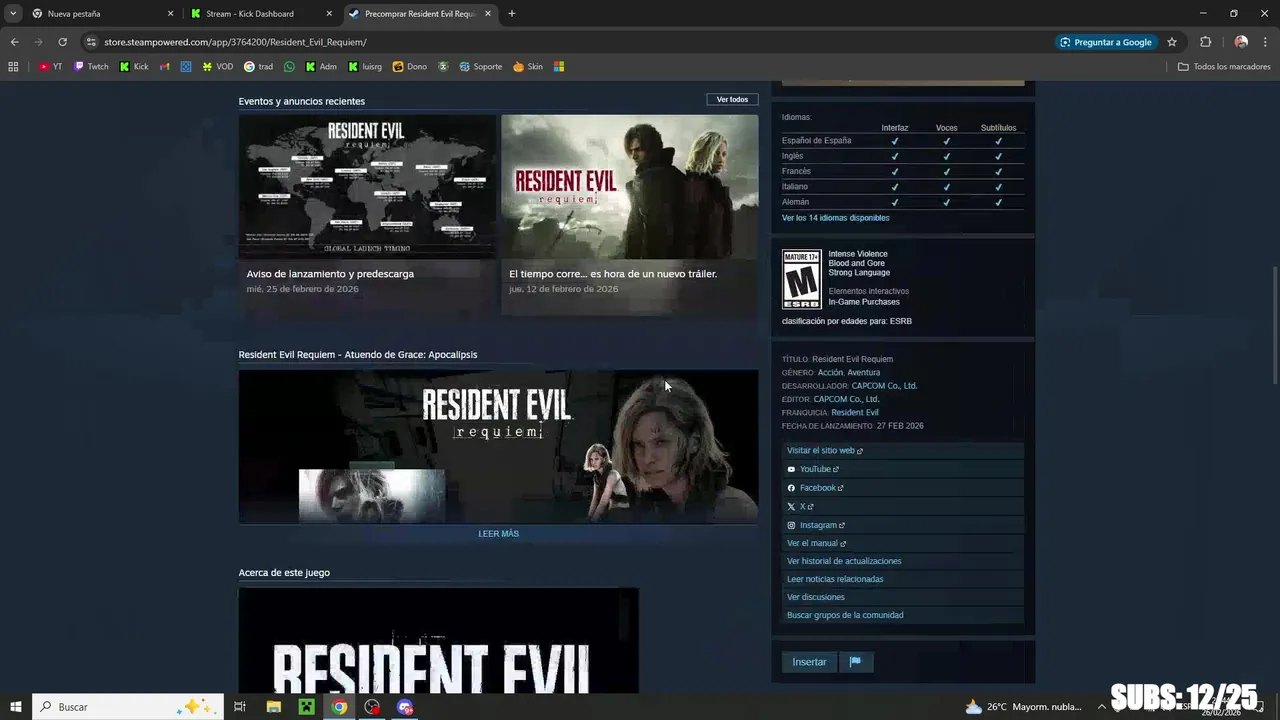View site information in address bar

tap(91, 42)
